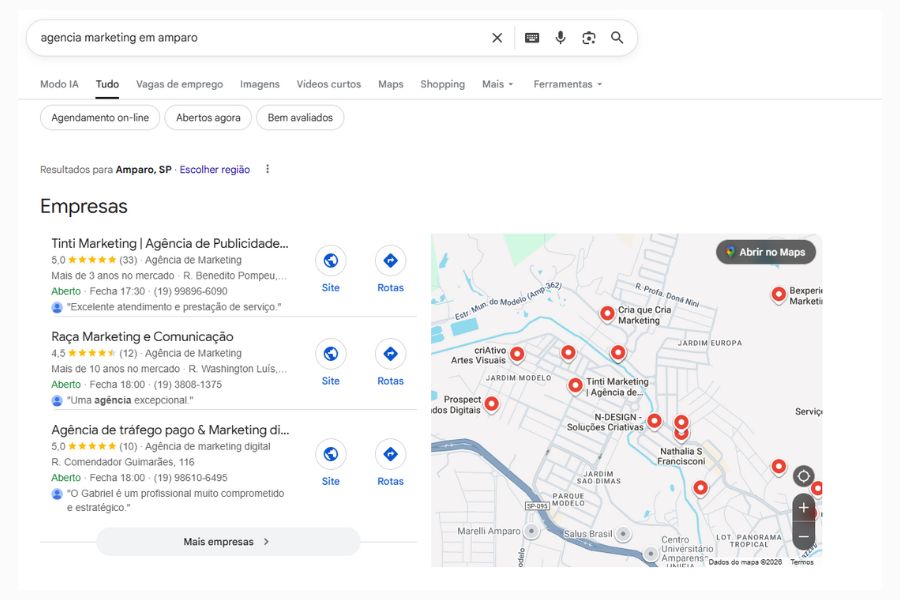This screenshot has height=600, width=900.
Task: Expand the Mais empresas list
Action: click(228, 541)
